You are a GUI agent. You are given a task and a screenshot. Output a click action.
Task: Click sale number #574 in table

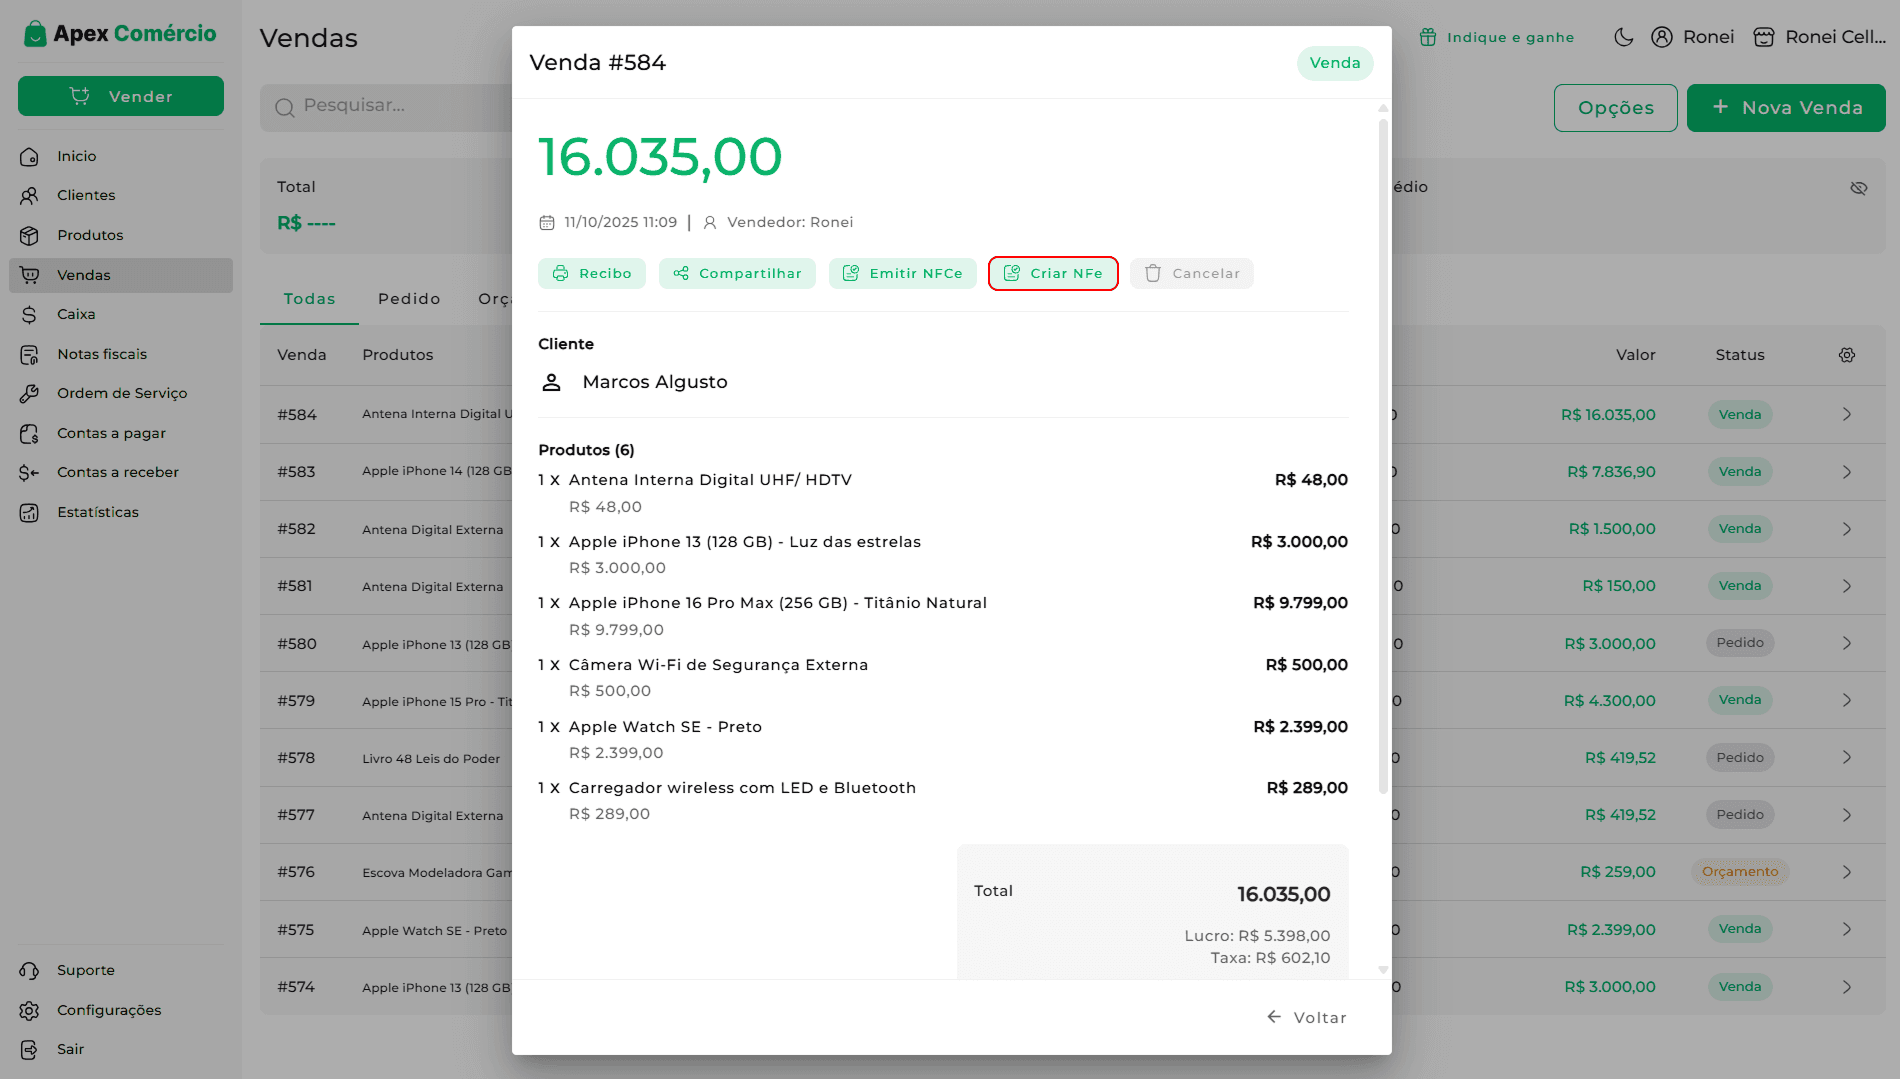coord(296,987)
